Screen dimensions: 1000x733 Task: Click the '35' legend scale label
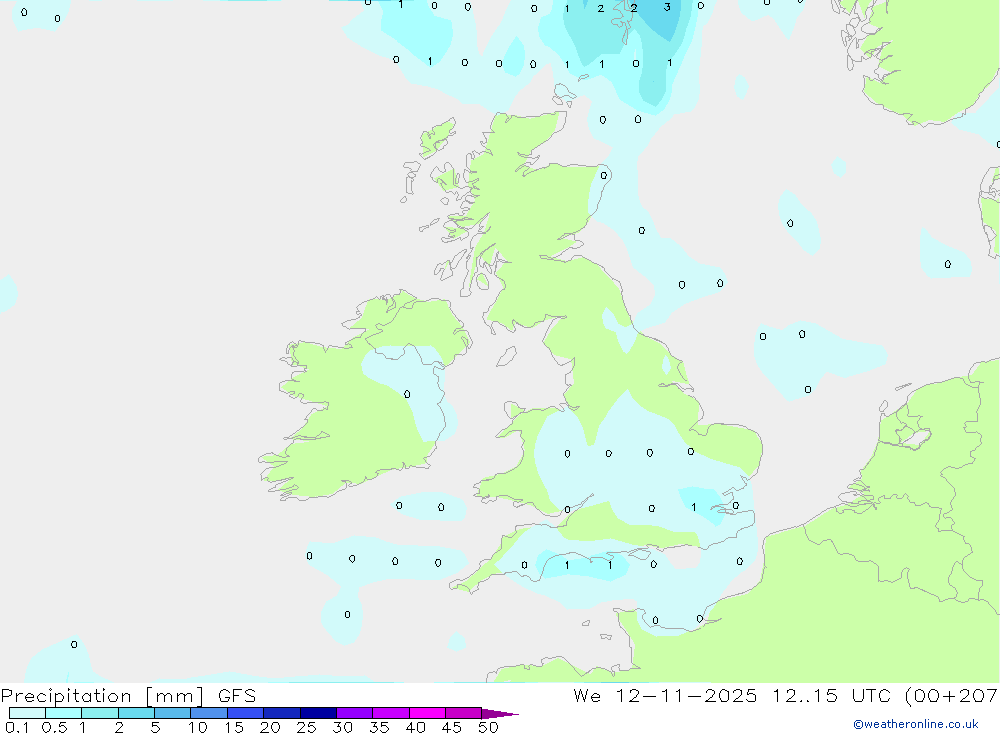[x=379, y=727]
